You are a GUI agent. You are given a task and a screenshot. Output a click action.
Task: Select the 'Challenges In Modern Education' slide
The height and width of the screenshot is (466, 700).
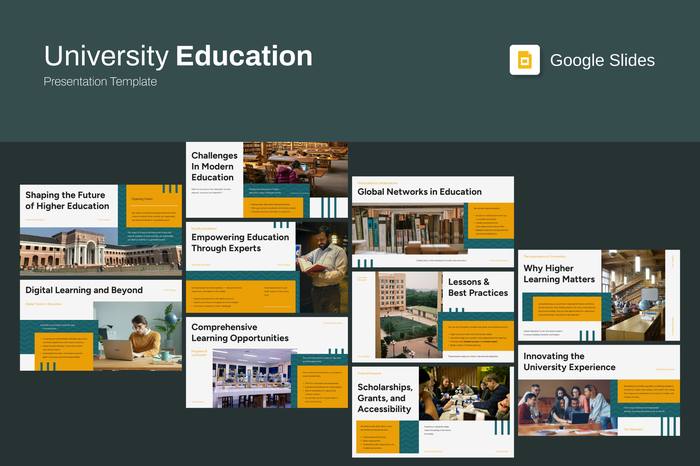[267, 180]
